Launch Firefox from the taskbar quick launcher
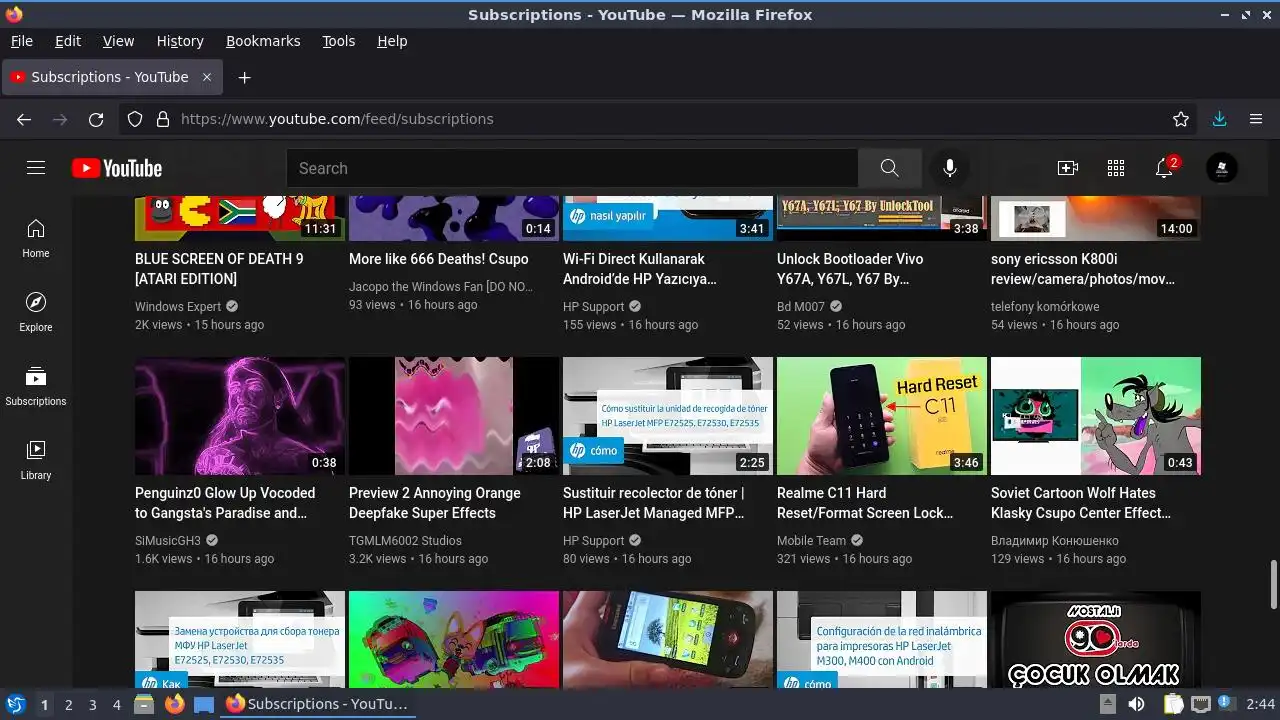The height and width of the screenshot is (720, 1280). [x=174, y=704]
